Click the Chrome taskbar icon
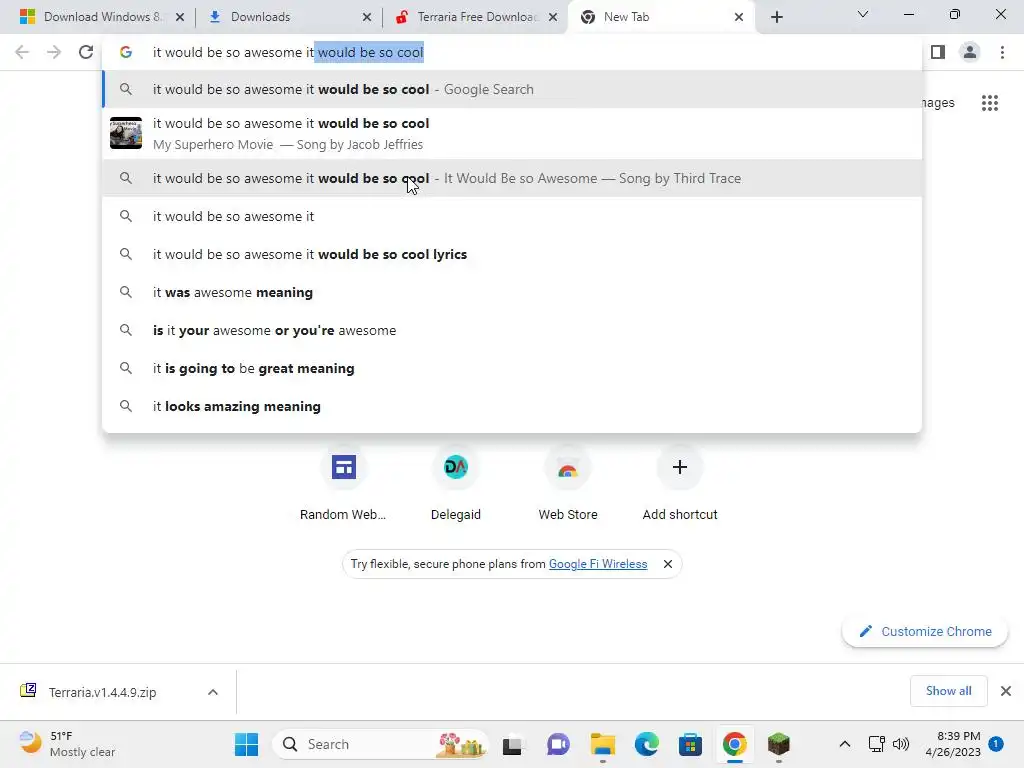1024x768 pixels. tap(735, 744)
